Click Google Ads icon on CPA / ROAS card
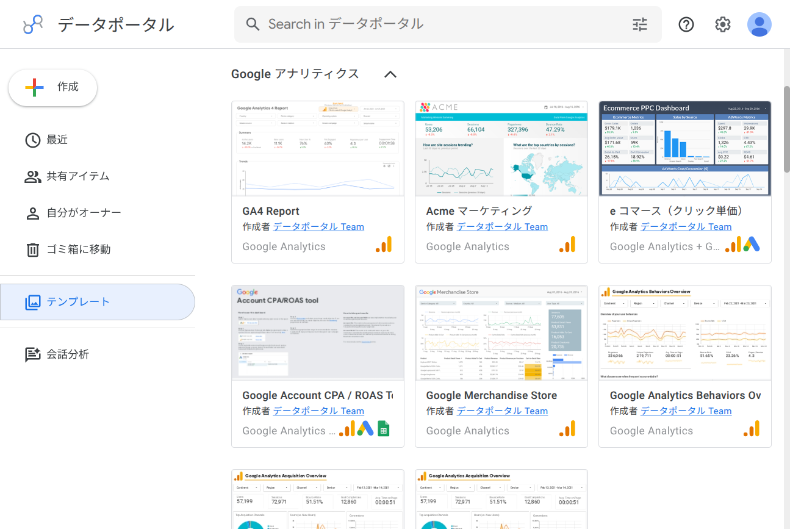The width and height of the screenshot is (790, 529). click(x=365, y=428)
